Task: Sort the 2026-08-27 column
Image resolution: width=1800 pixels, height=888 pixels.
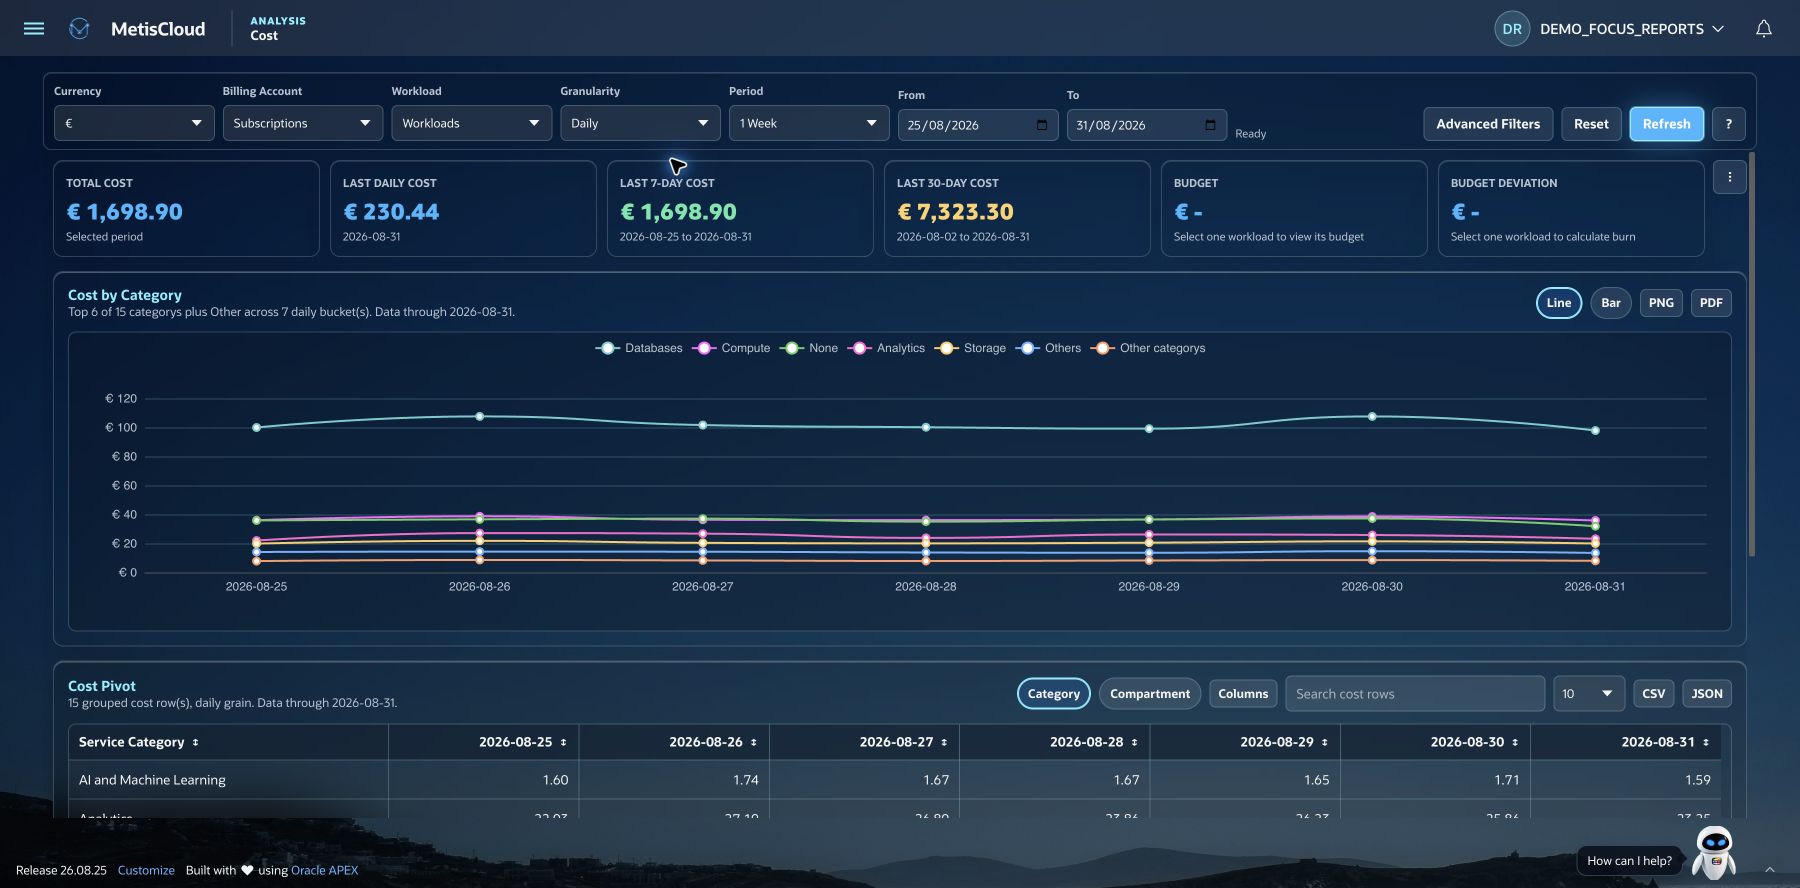Action: click(944, 742)
